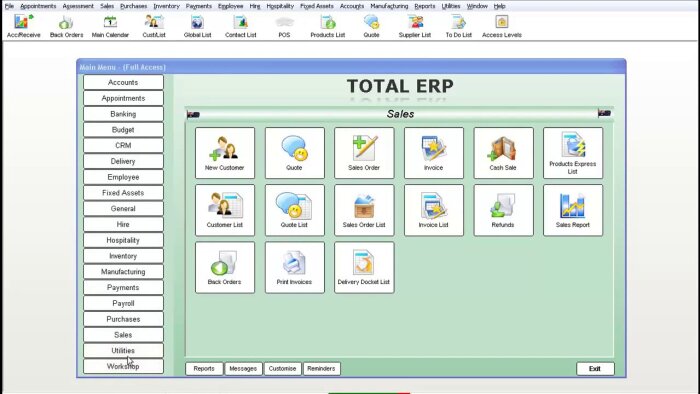Select the Employee module in the sidebar

[x=123, y=177]
